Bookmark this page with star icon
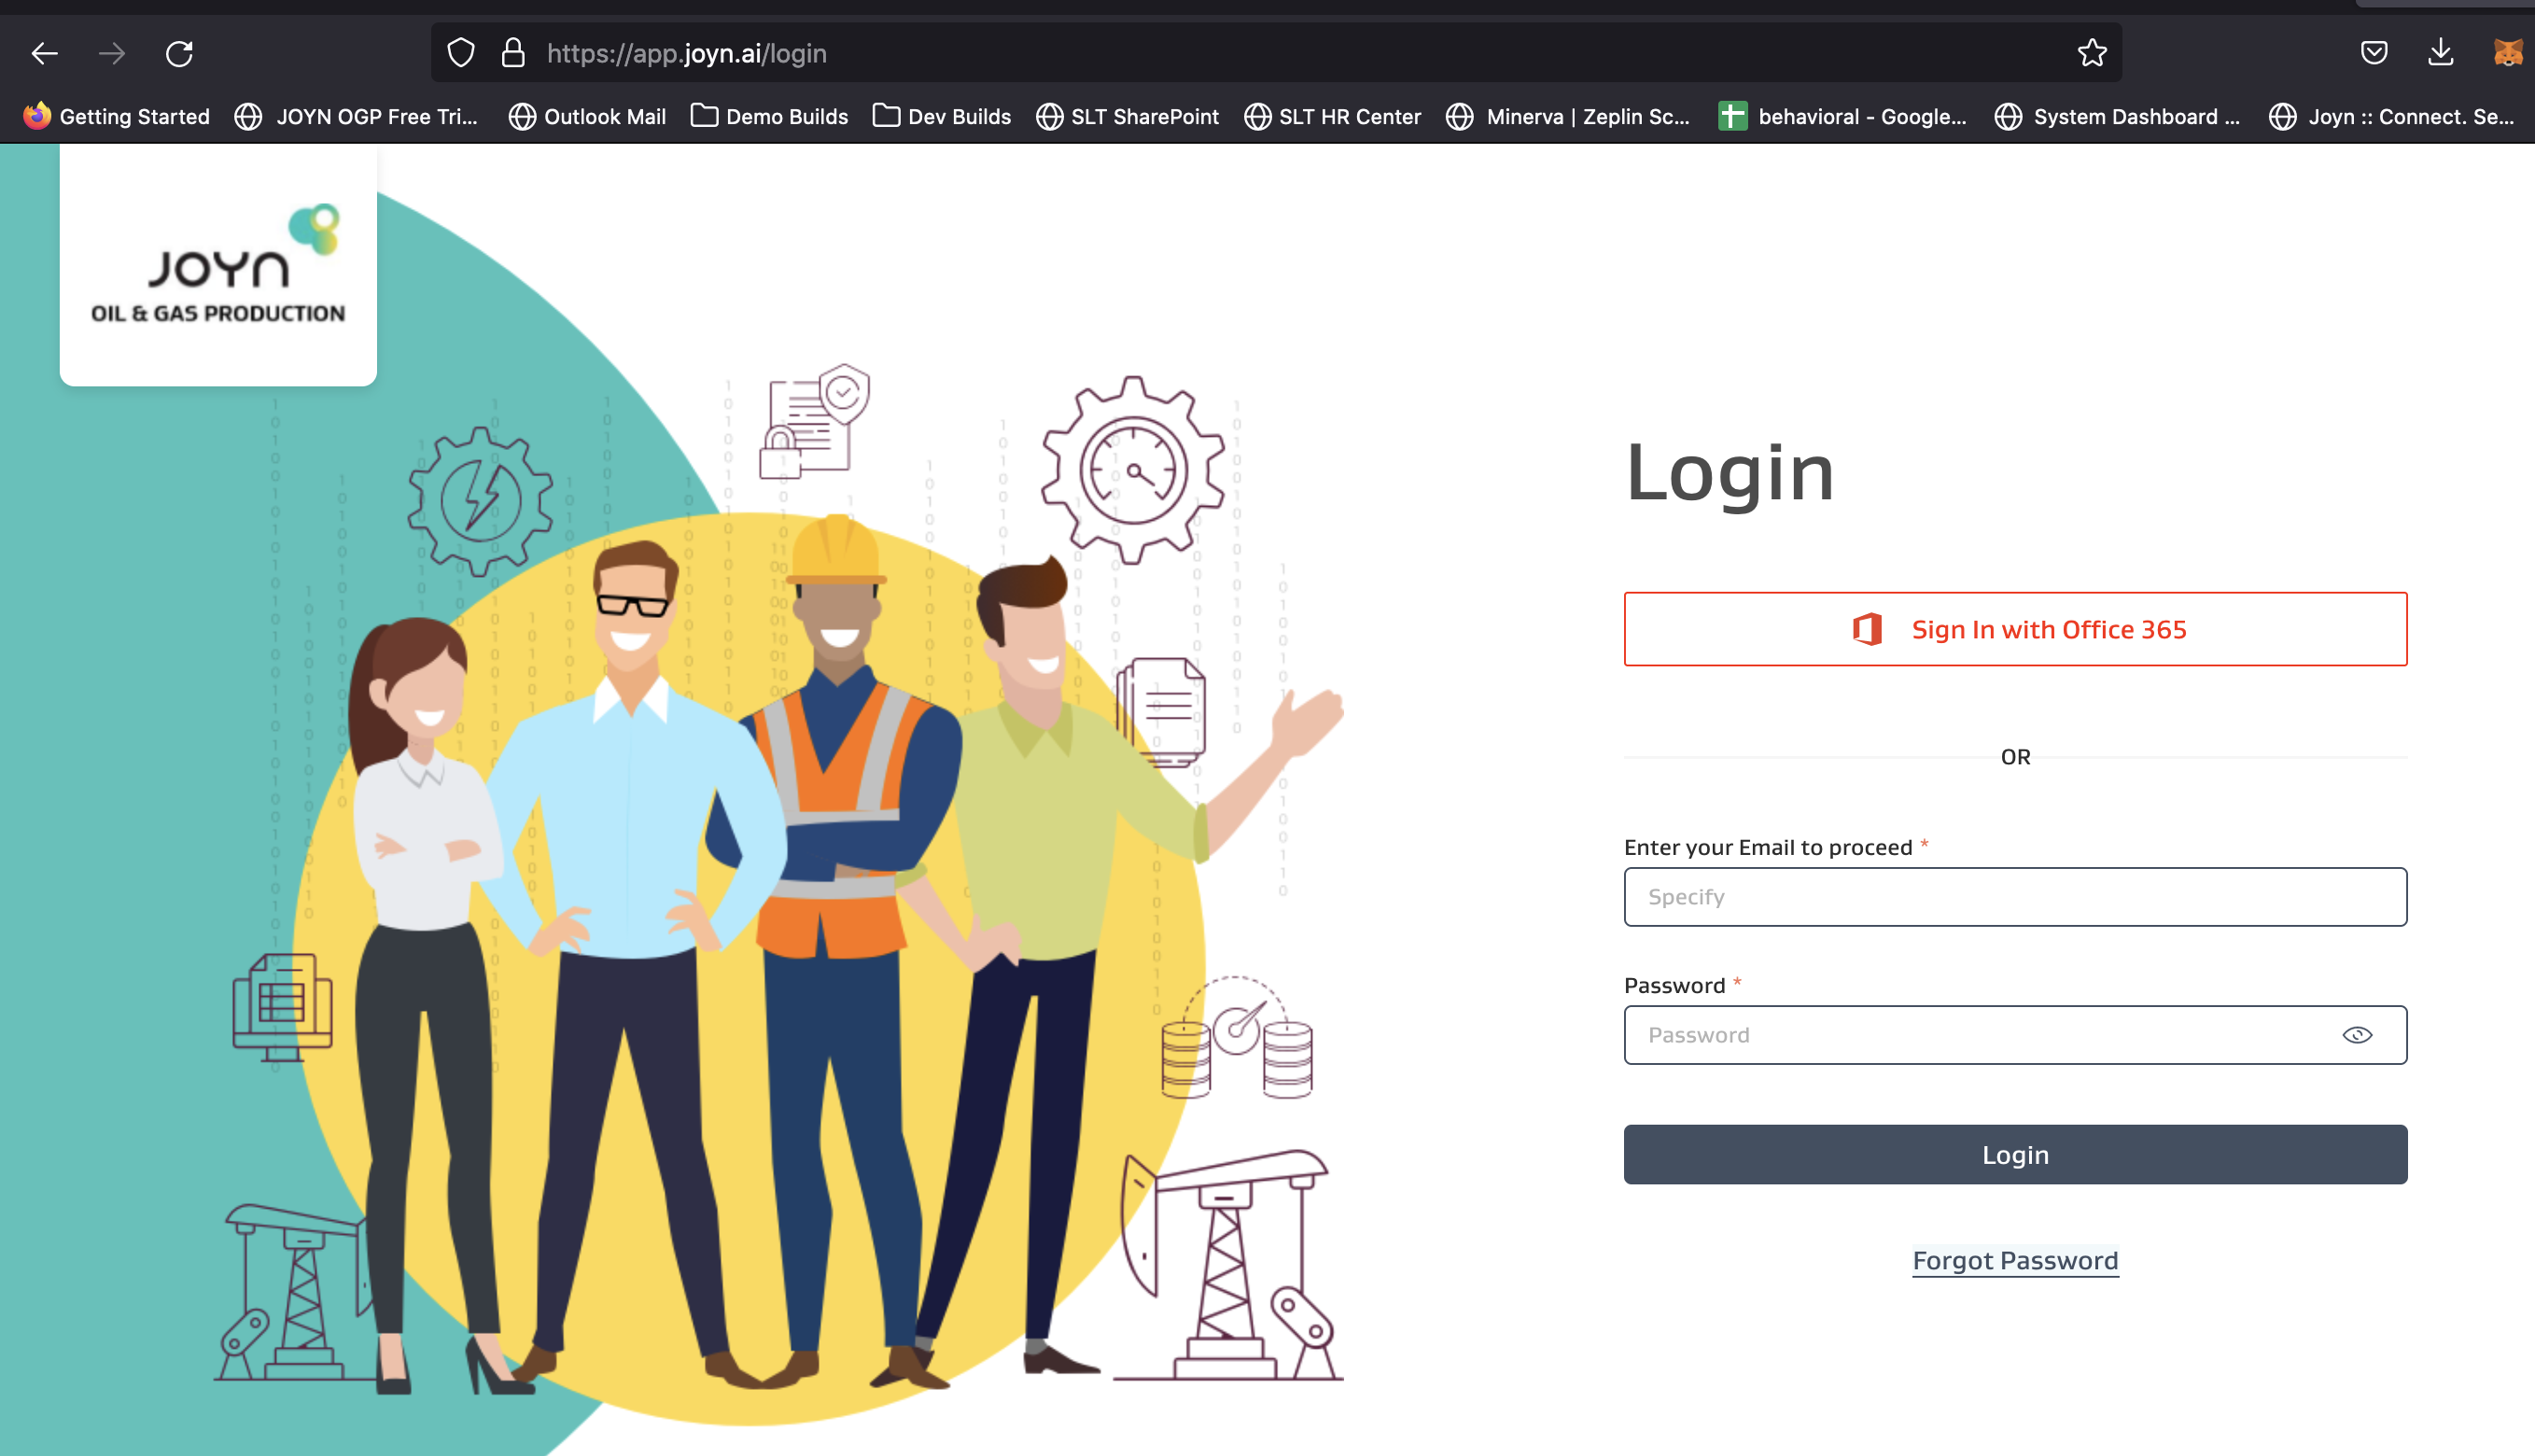 coord(2091,53)
